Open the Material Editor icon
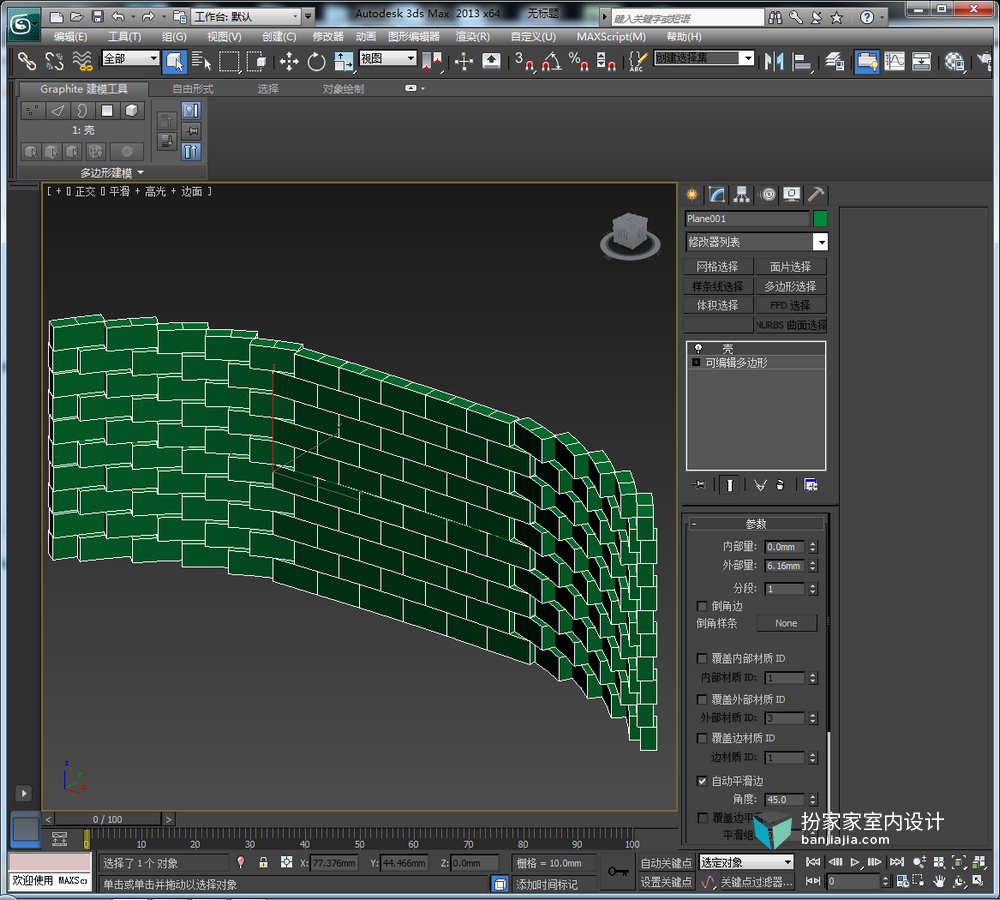Screen dimensions: 1000x900 [x=954, y=62]
